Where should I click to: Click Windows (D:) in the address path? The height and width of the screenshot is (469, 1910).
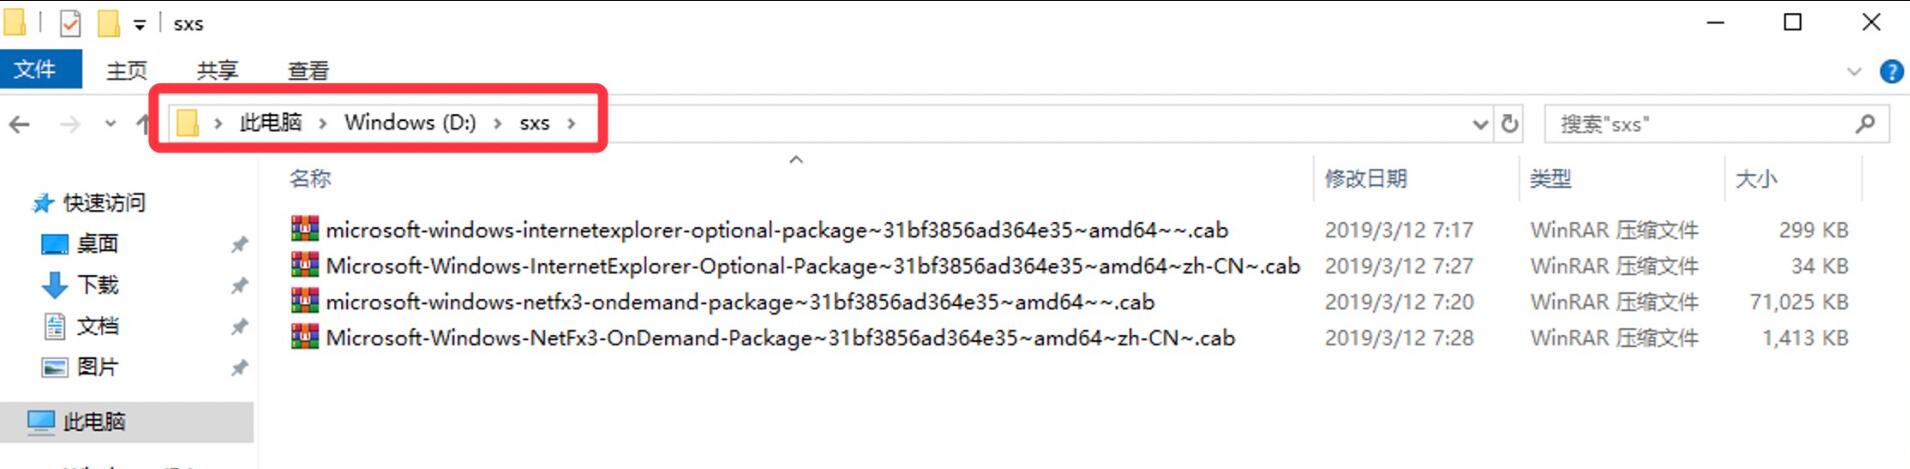tap(410, 122)
